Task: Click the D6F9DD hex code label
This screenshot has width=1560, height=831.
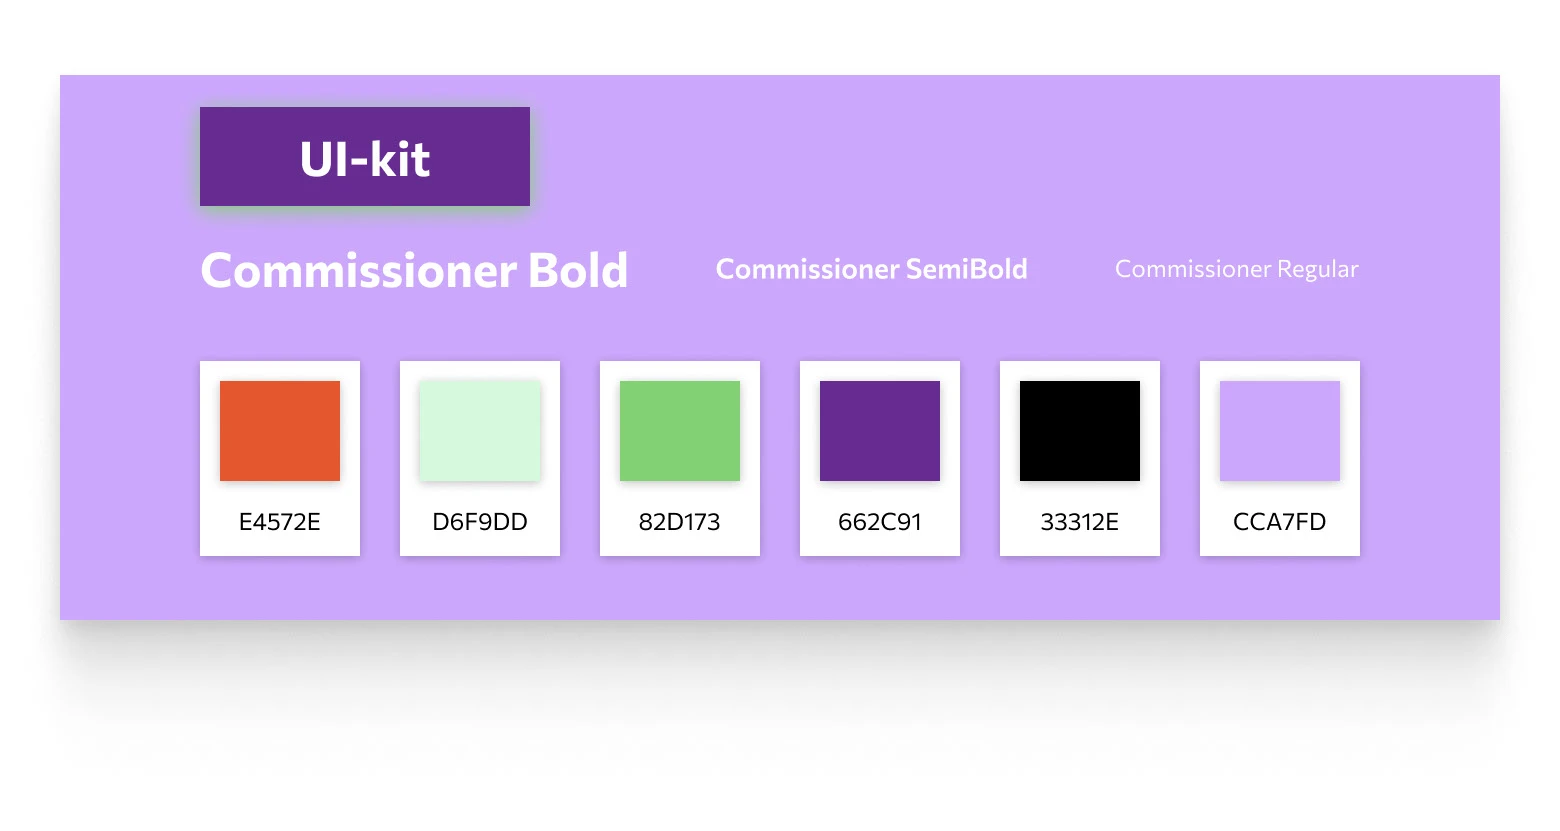Action: (480, 522)
